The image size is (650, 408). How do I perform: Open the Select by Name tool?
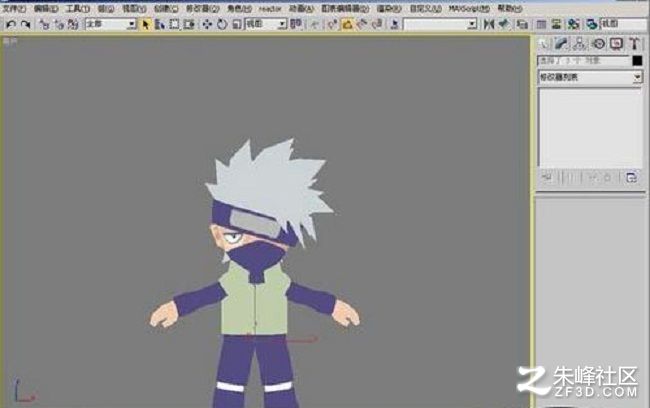160,24
